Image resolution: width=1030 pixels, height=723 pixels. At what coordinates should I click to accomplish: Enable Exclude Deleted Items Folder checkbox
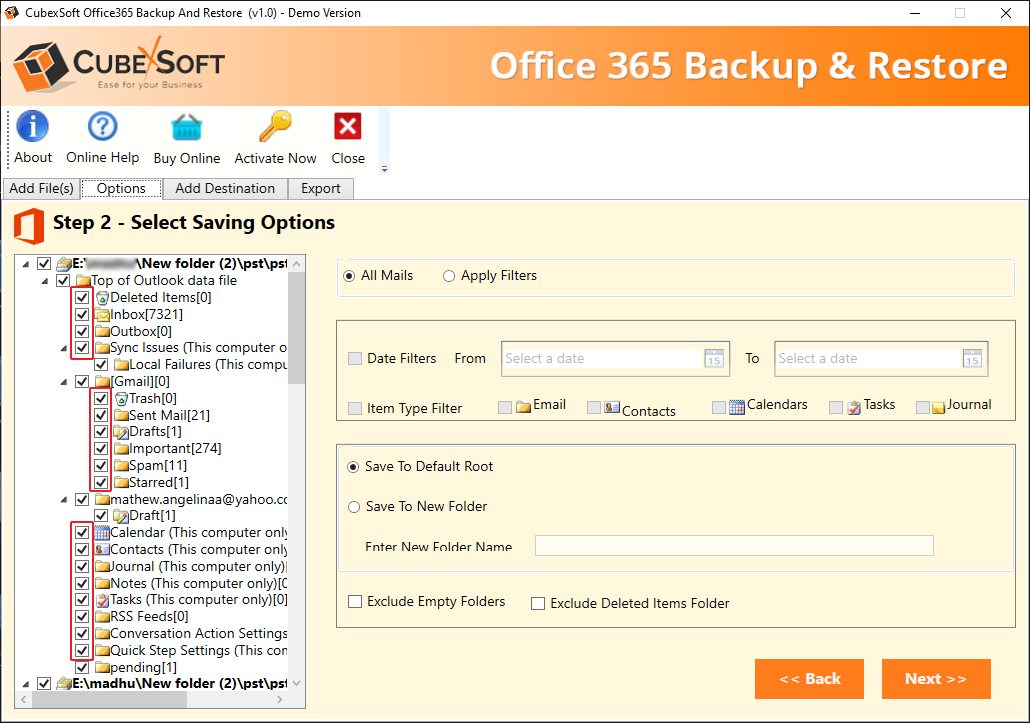click(x=538, y=603)
